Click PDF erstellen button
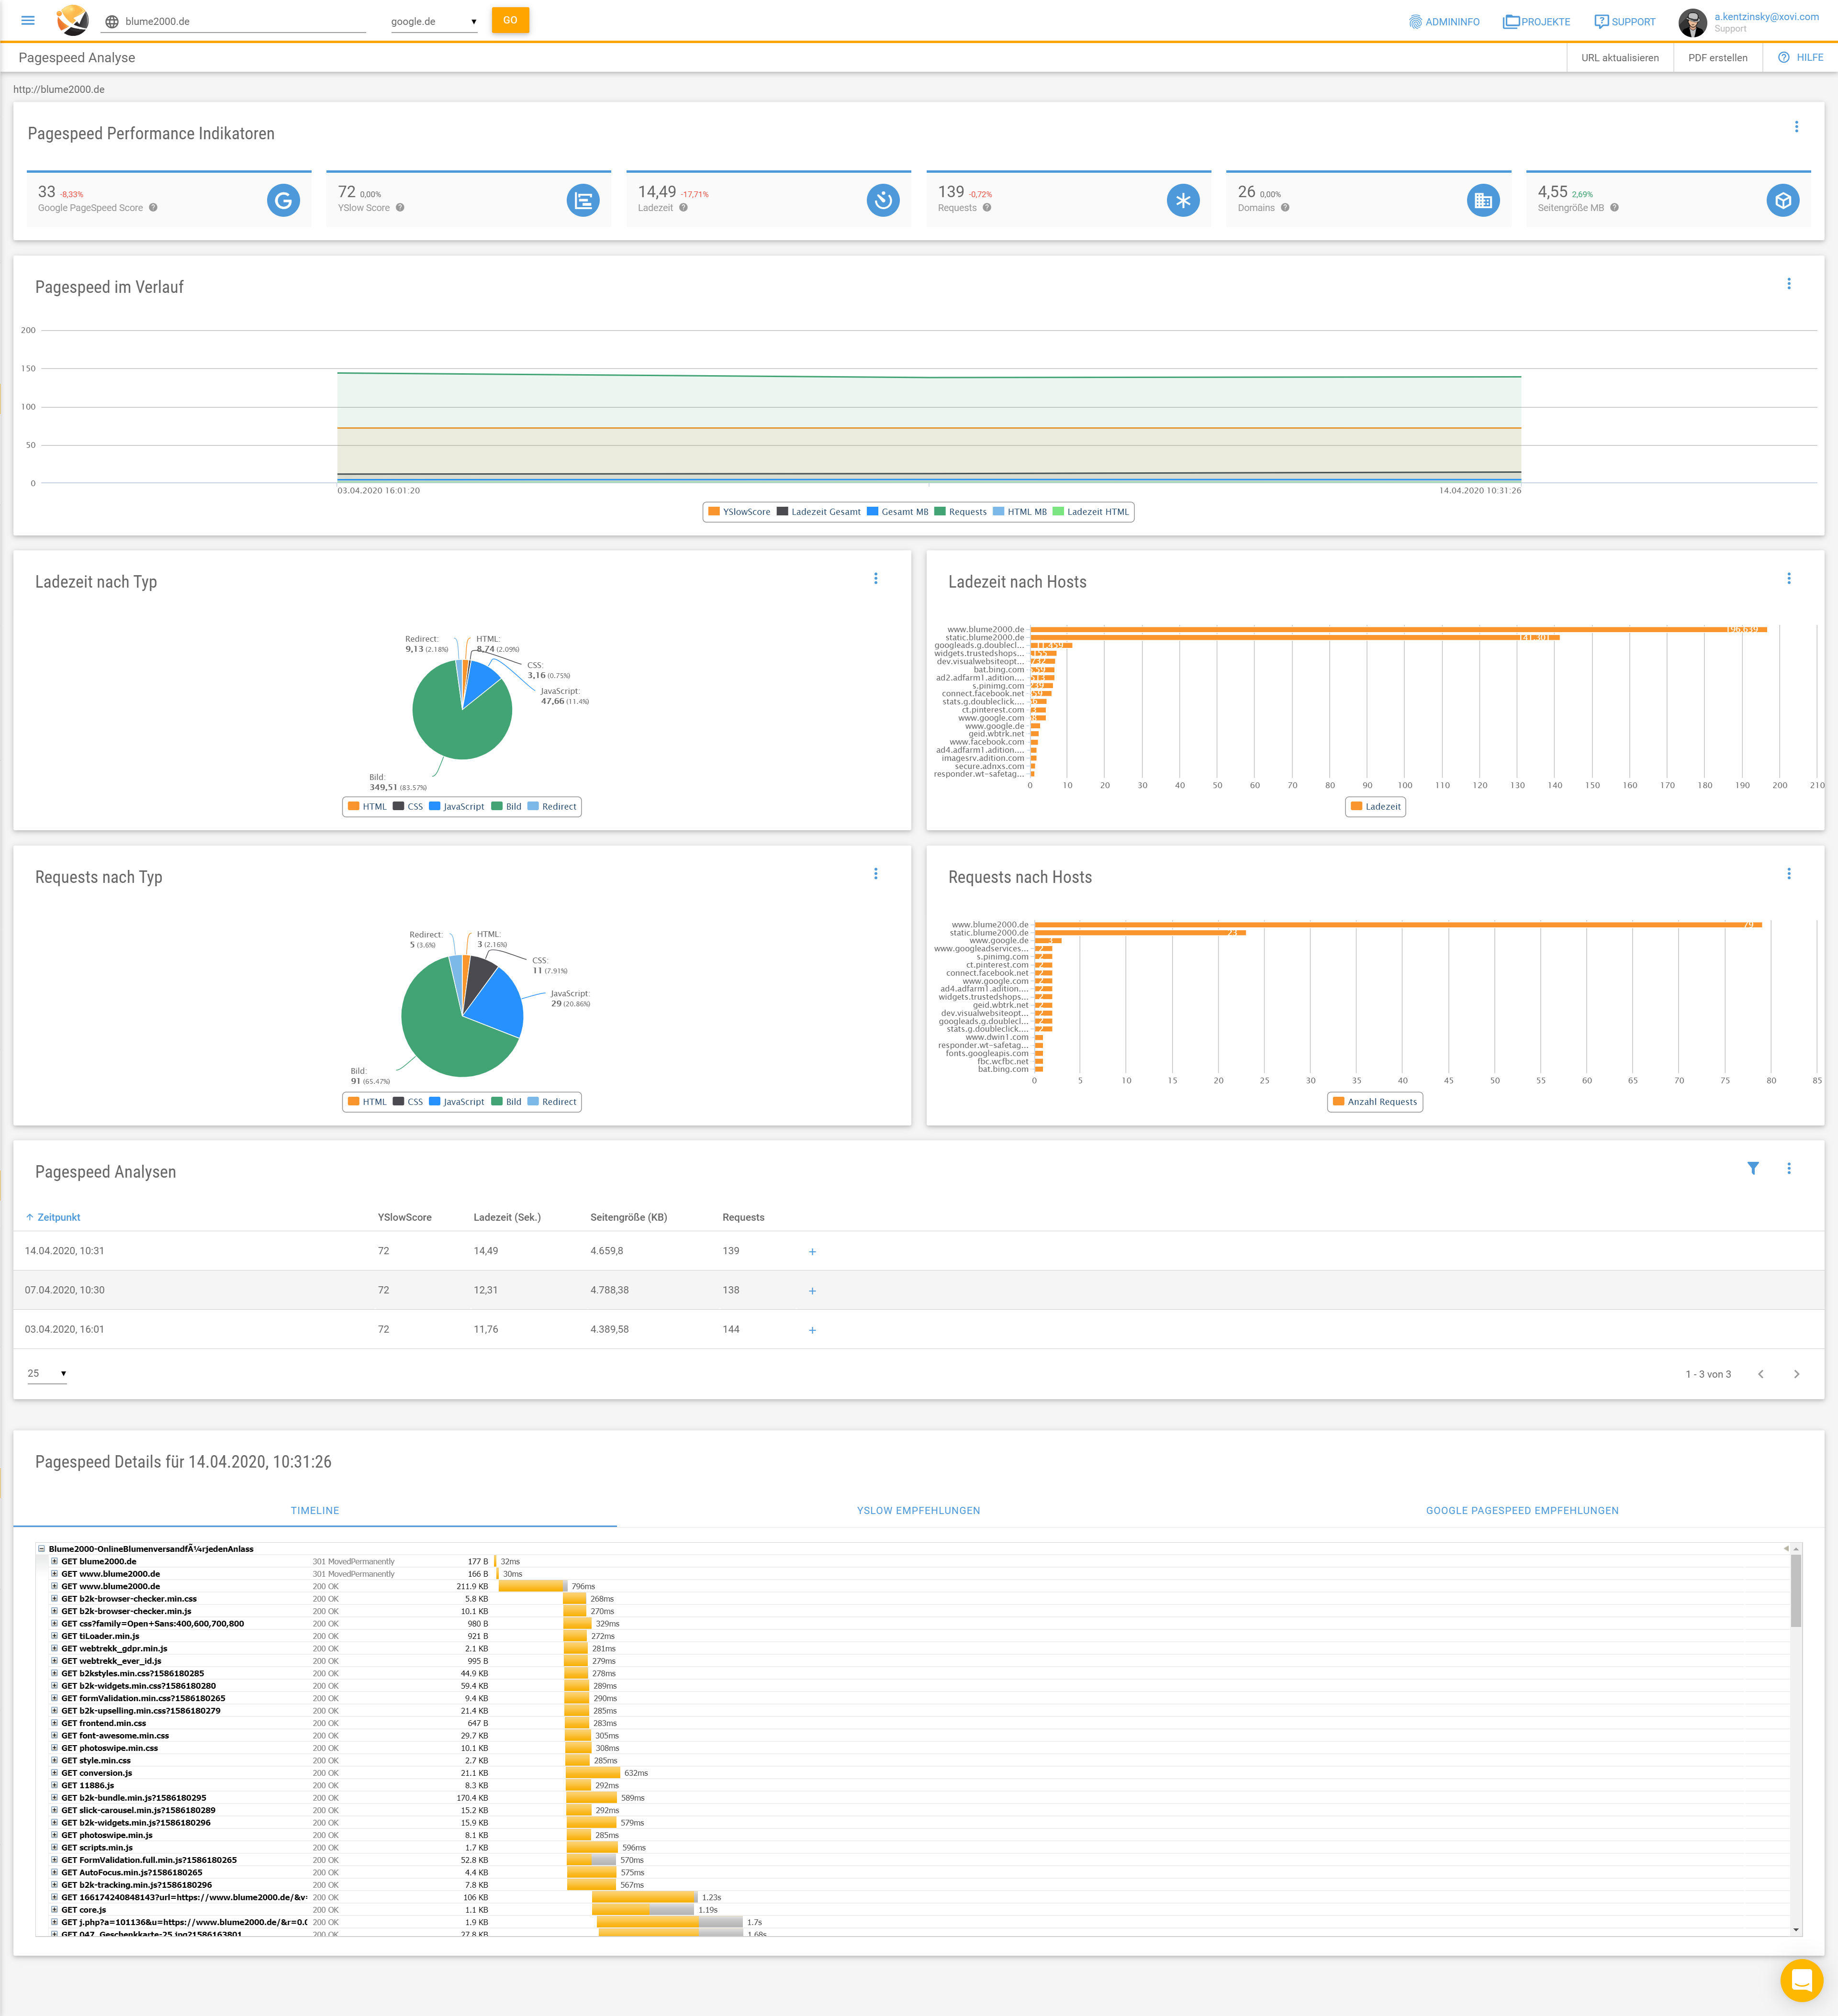The image size is (1838, 2016). (x=1717, y=58)
